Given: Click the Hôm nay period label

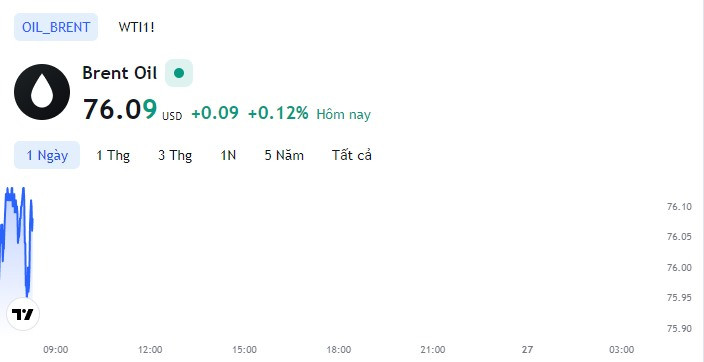Looking at the screenshot, I should pyautogui.click(x=343, y=114).
